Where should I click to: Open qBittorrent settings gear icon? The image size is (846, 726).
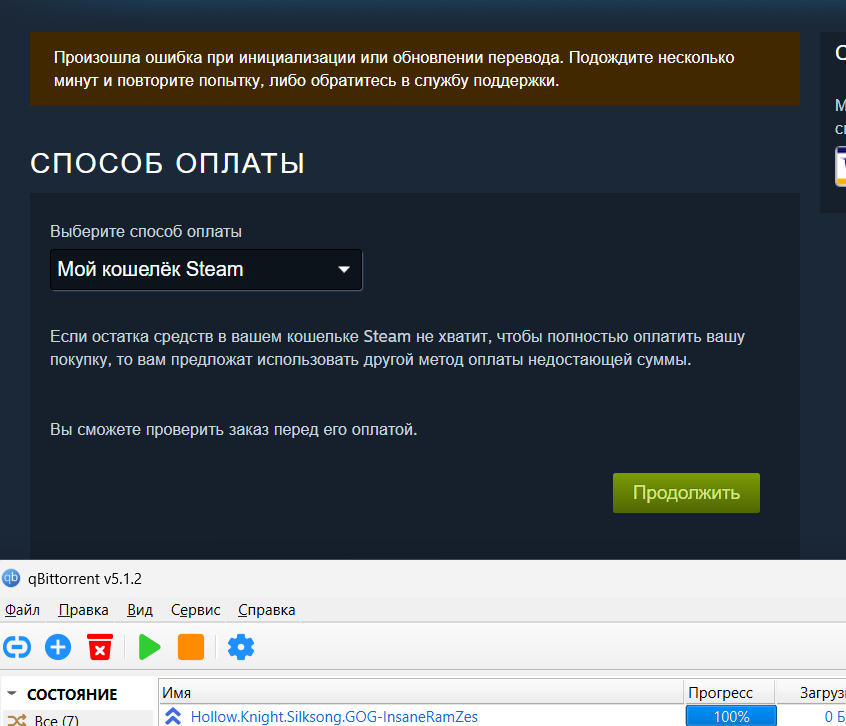coord(241,647)
